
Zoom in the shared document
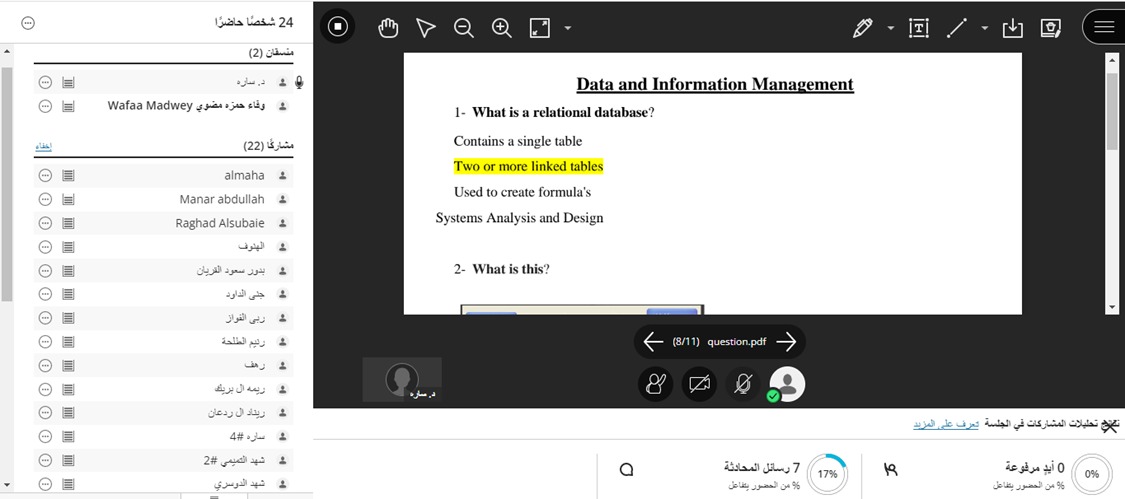(x=502, y=28)
